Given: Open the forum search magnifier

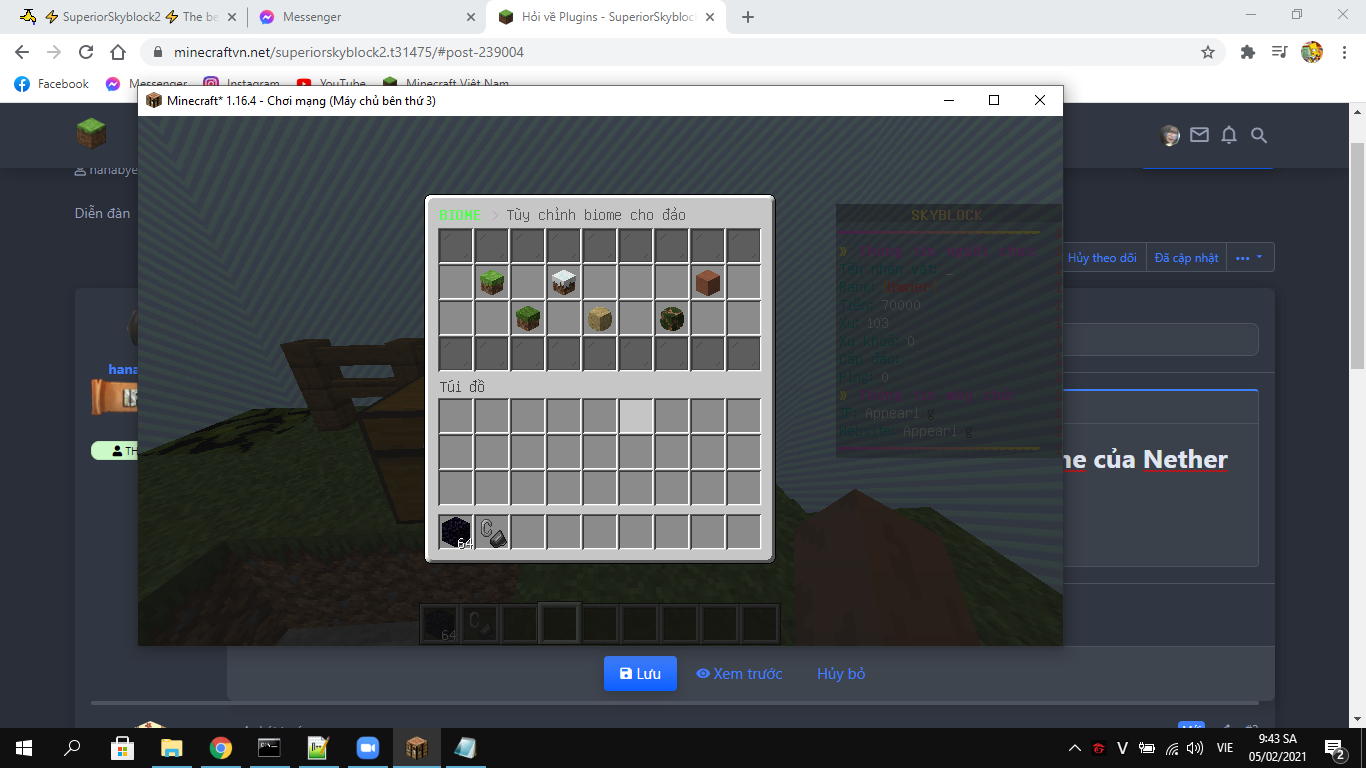Looking at the screenshot, I should coord(1259,135).
